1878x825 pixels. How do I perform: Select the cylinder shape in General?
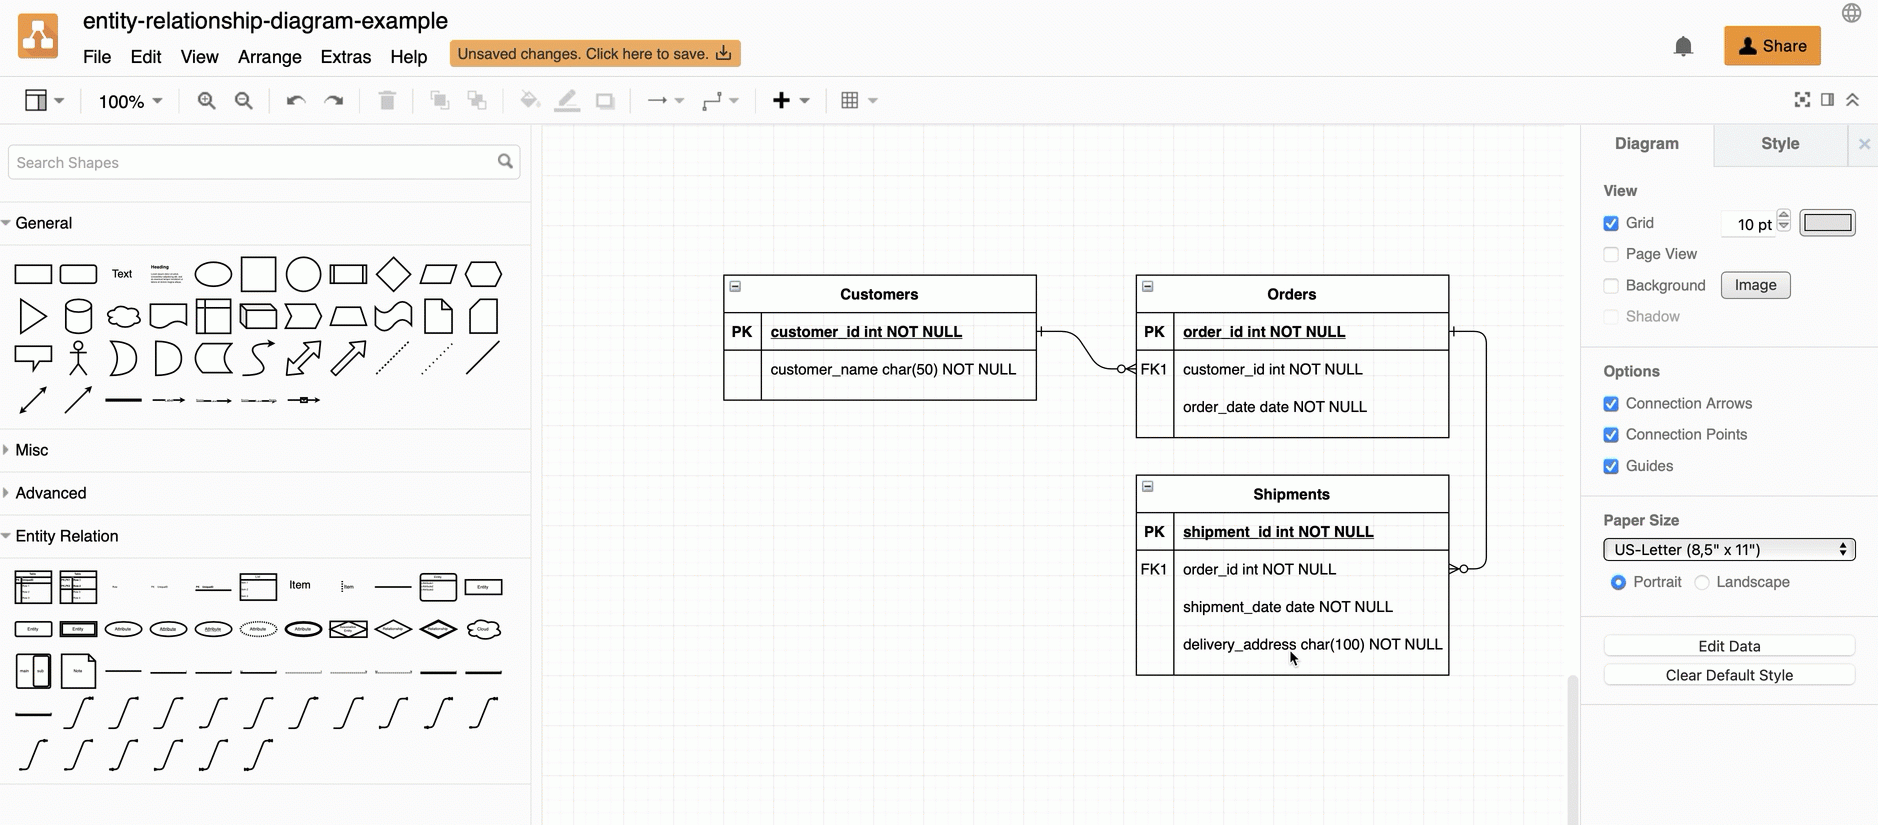78,316
